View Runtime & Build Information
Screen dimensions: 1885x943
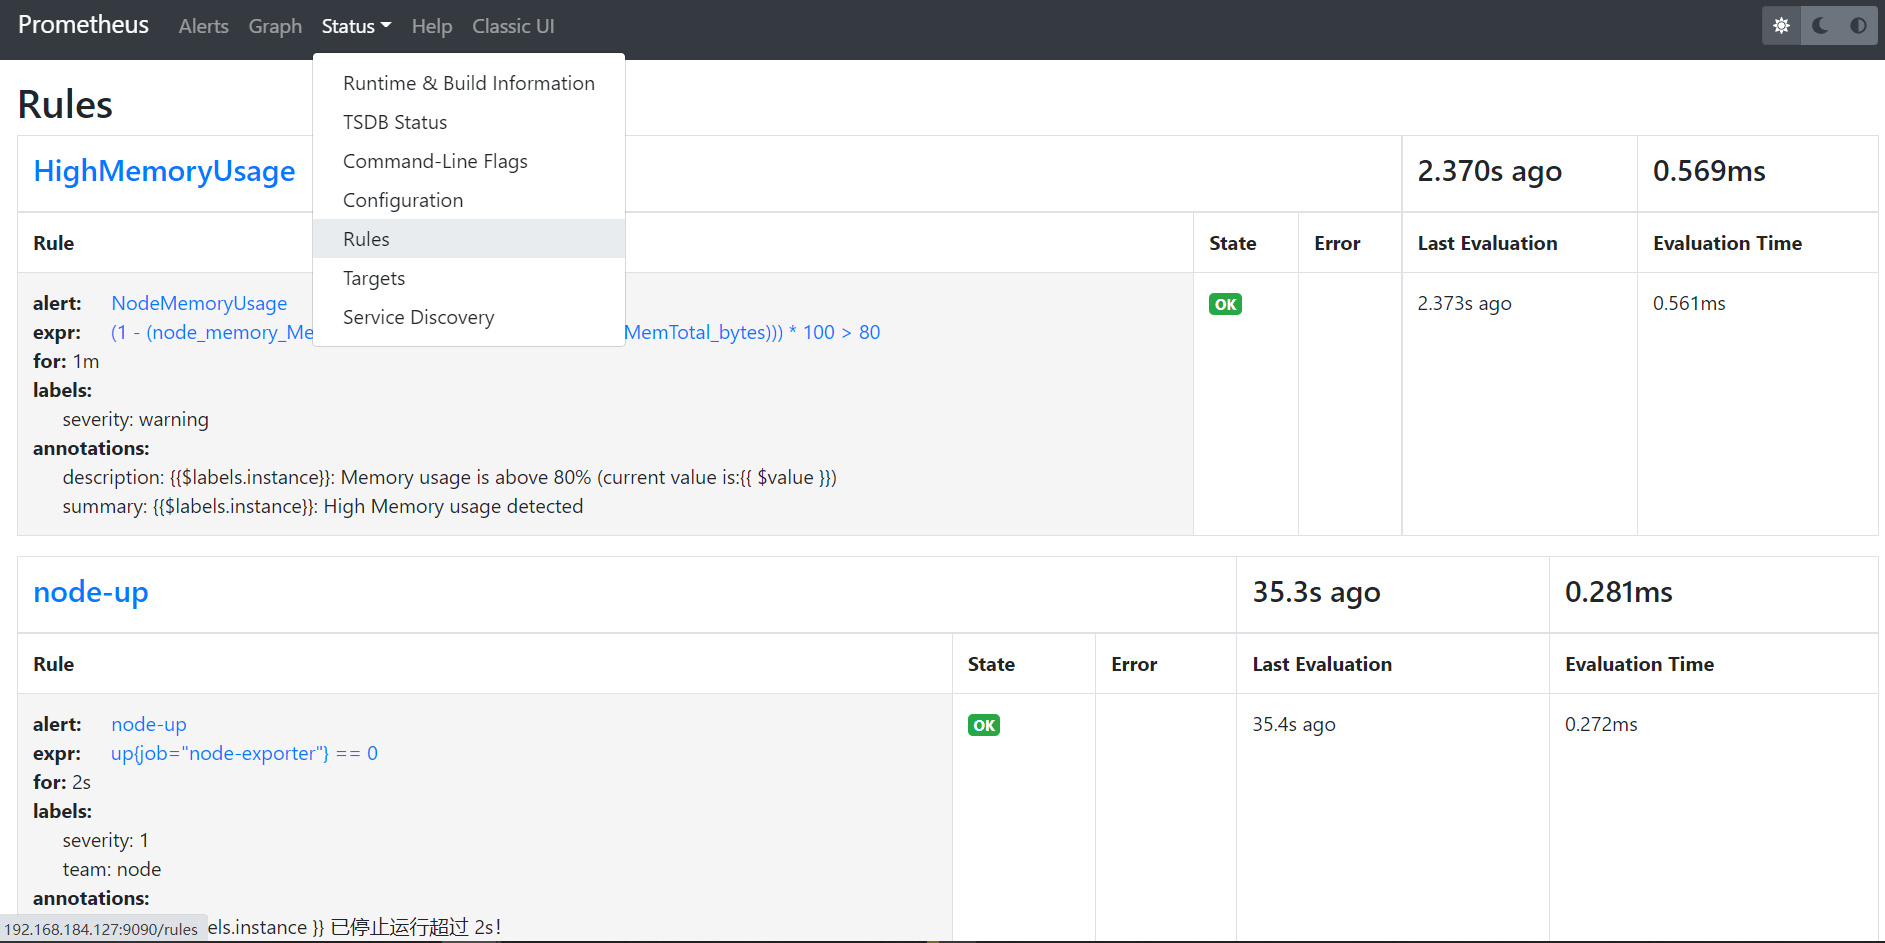click(x=469, y=82)
